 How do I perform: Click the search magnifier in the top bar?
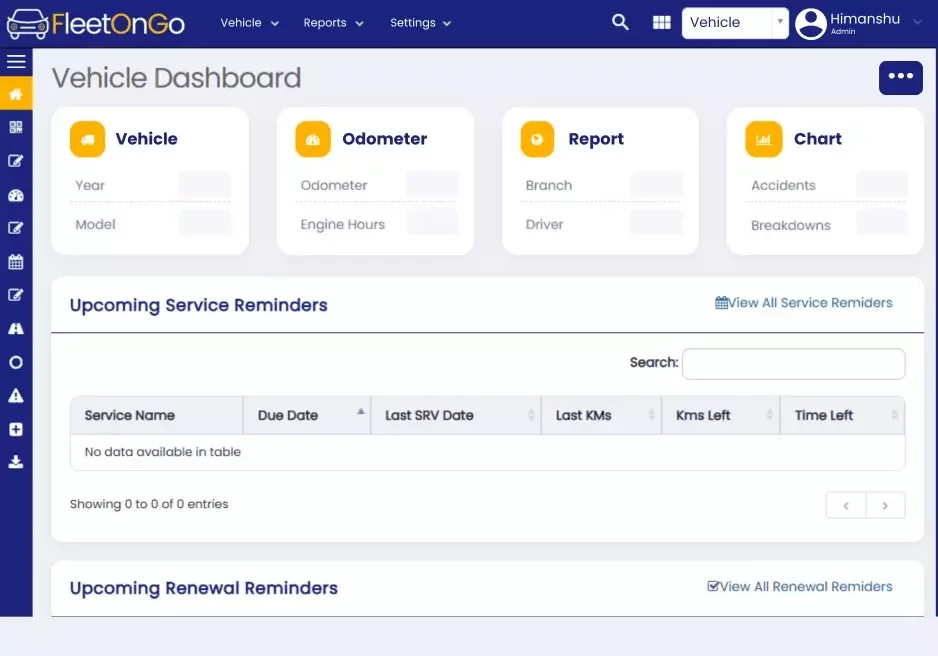620,21
